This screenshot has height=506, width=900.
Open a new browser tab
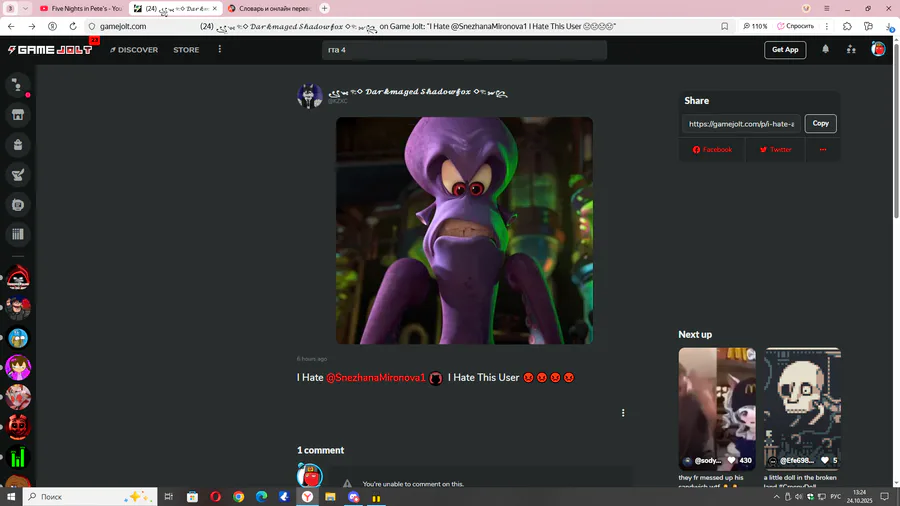coord(324,9)
